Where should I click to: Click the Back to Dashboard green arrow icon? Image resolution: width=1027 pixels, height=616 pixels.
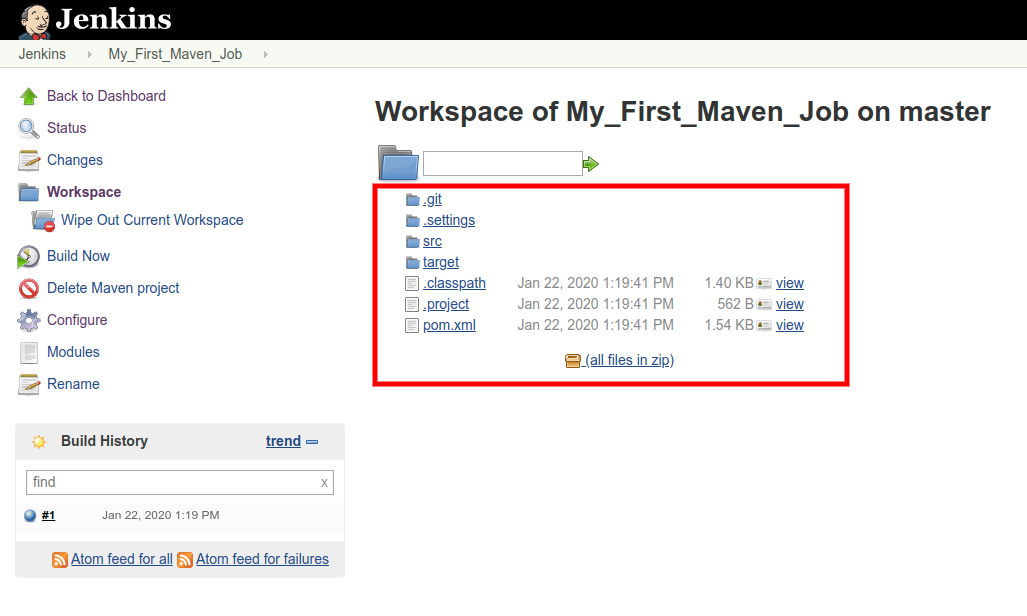(x=29, y=96)
